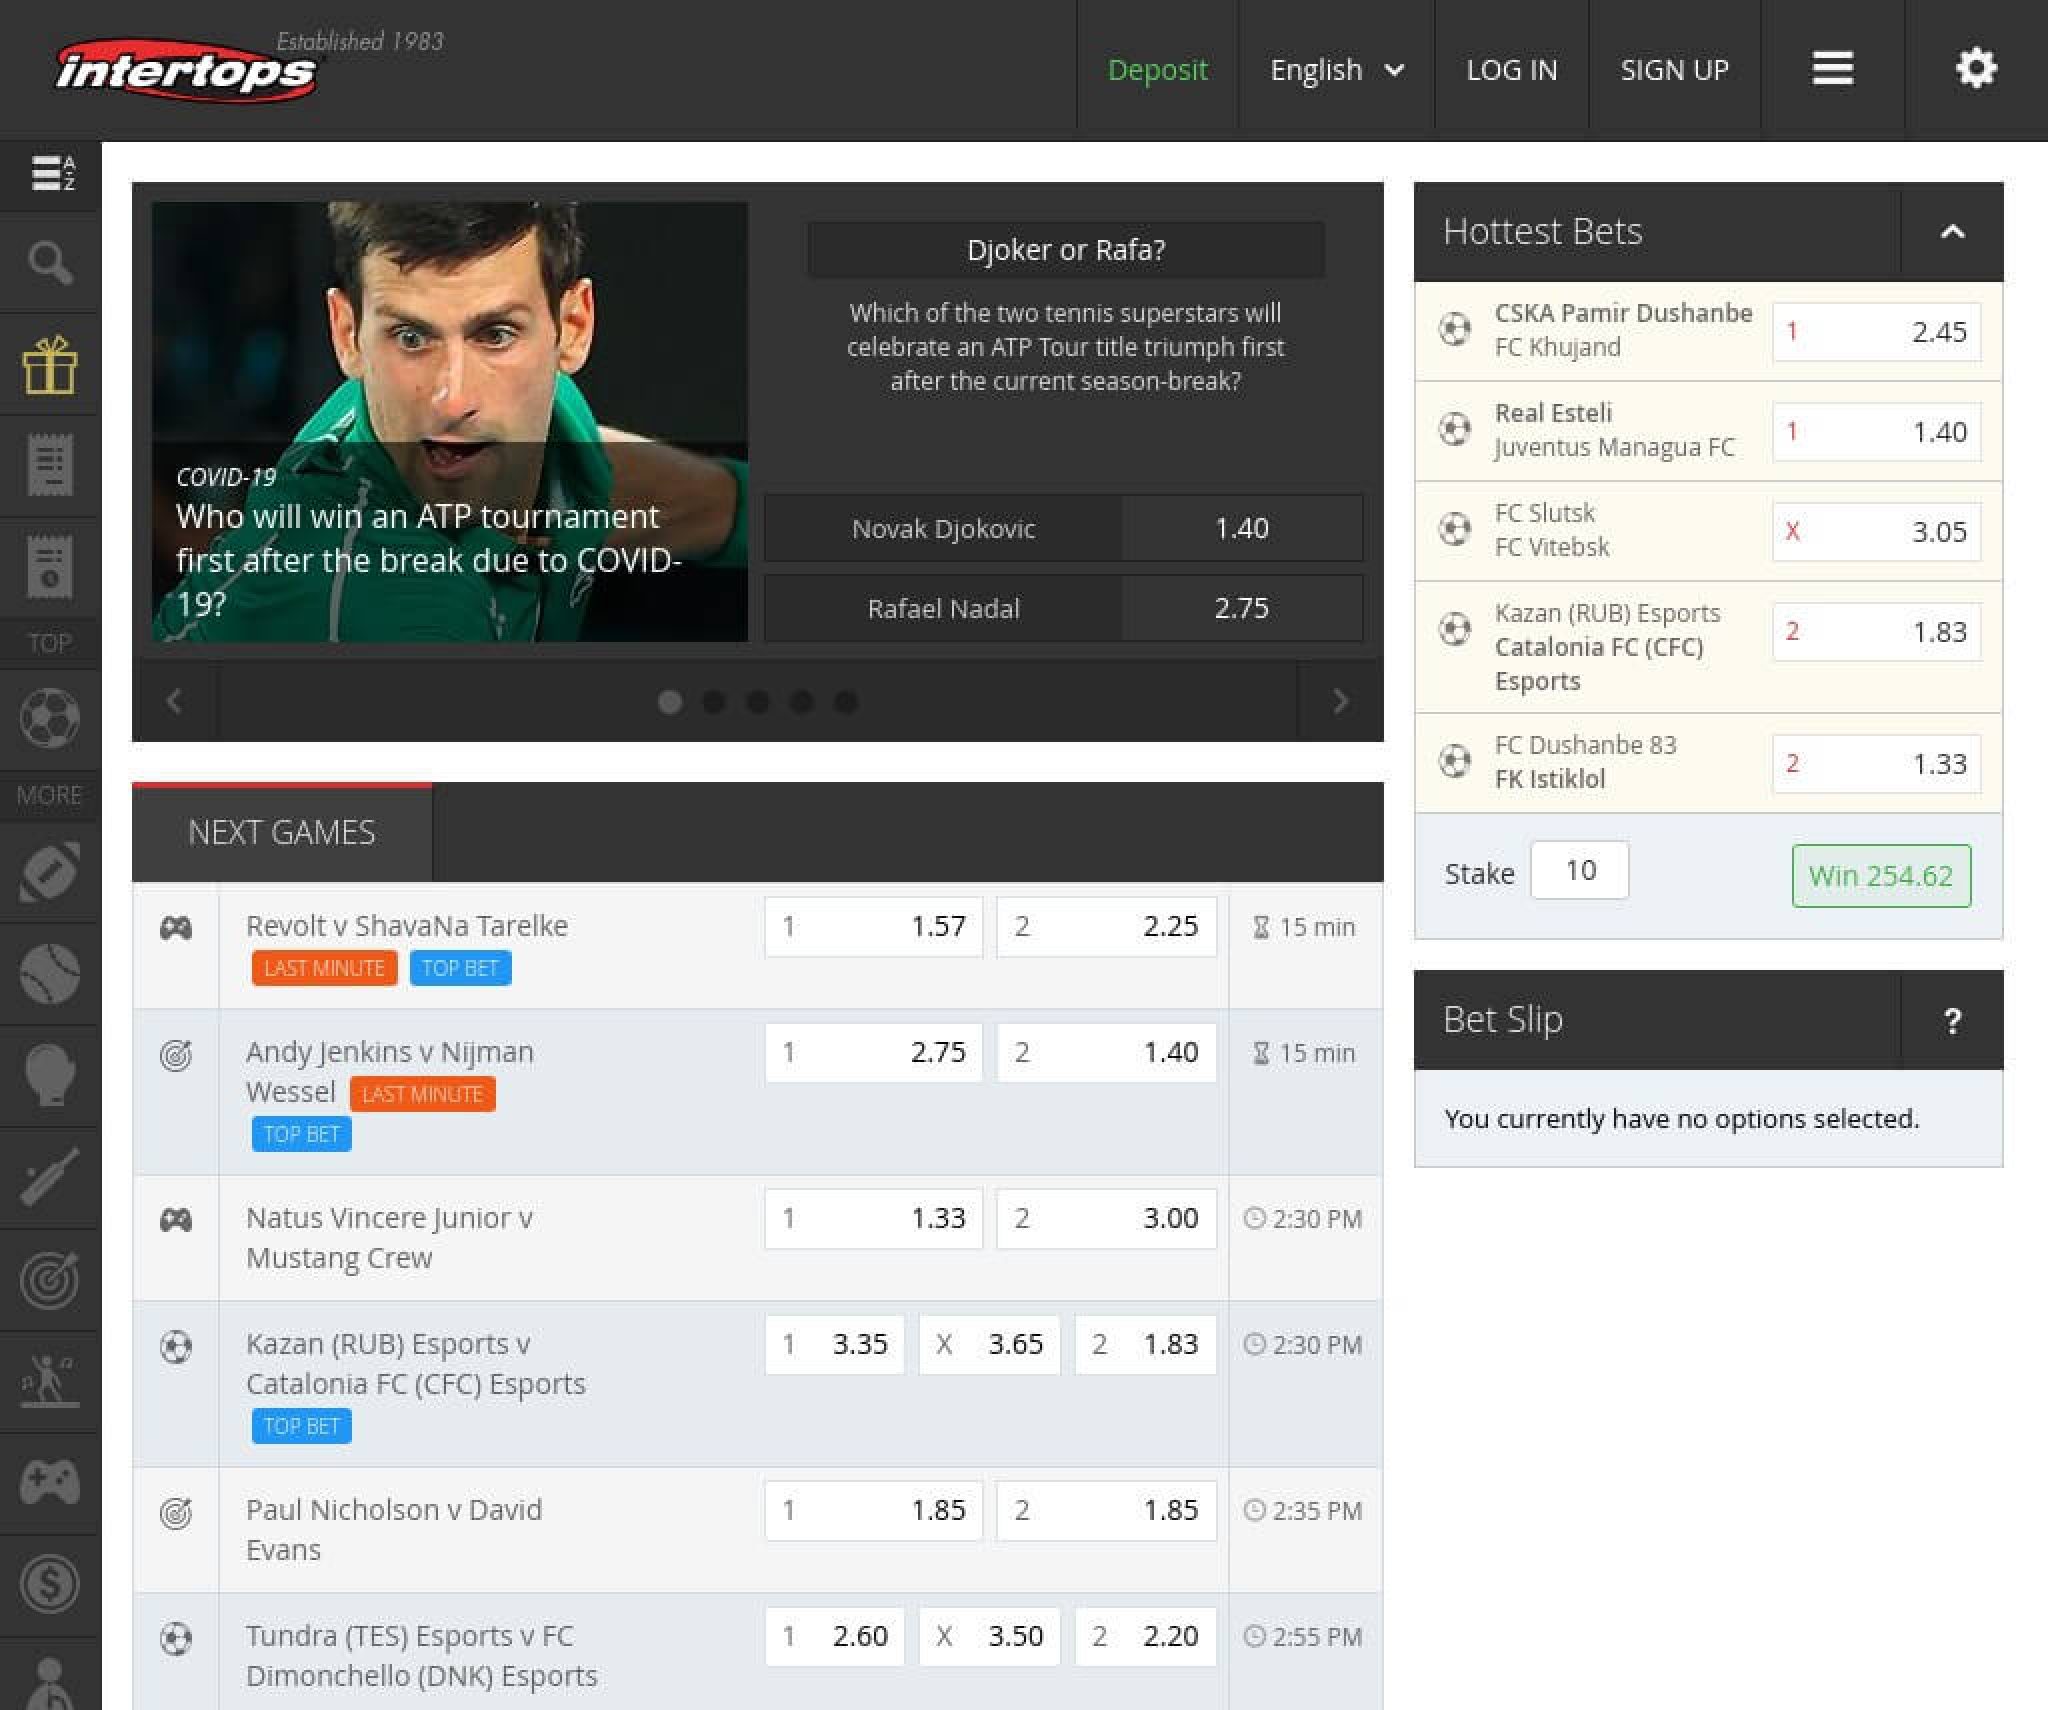Click the Djokovic promo image
This screenshot has height=1710, width=2048.
[450, 422]
